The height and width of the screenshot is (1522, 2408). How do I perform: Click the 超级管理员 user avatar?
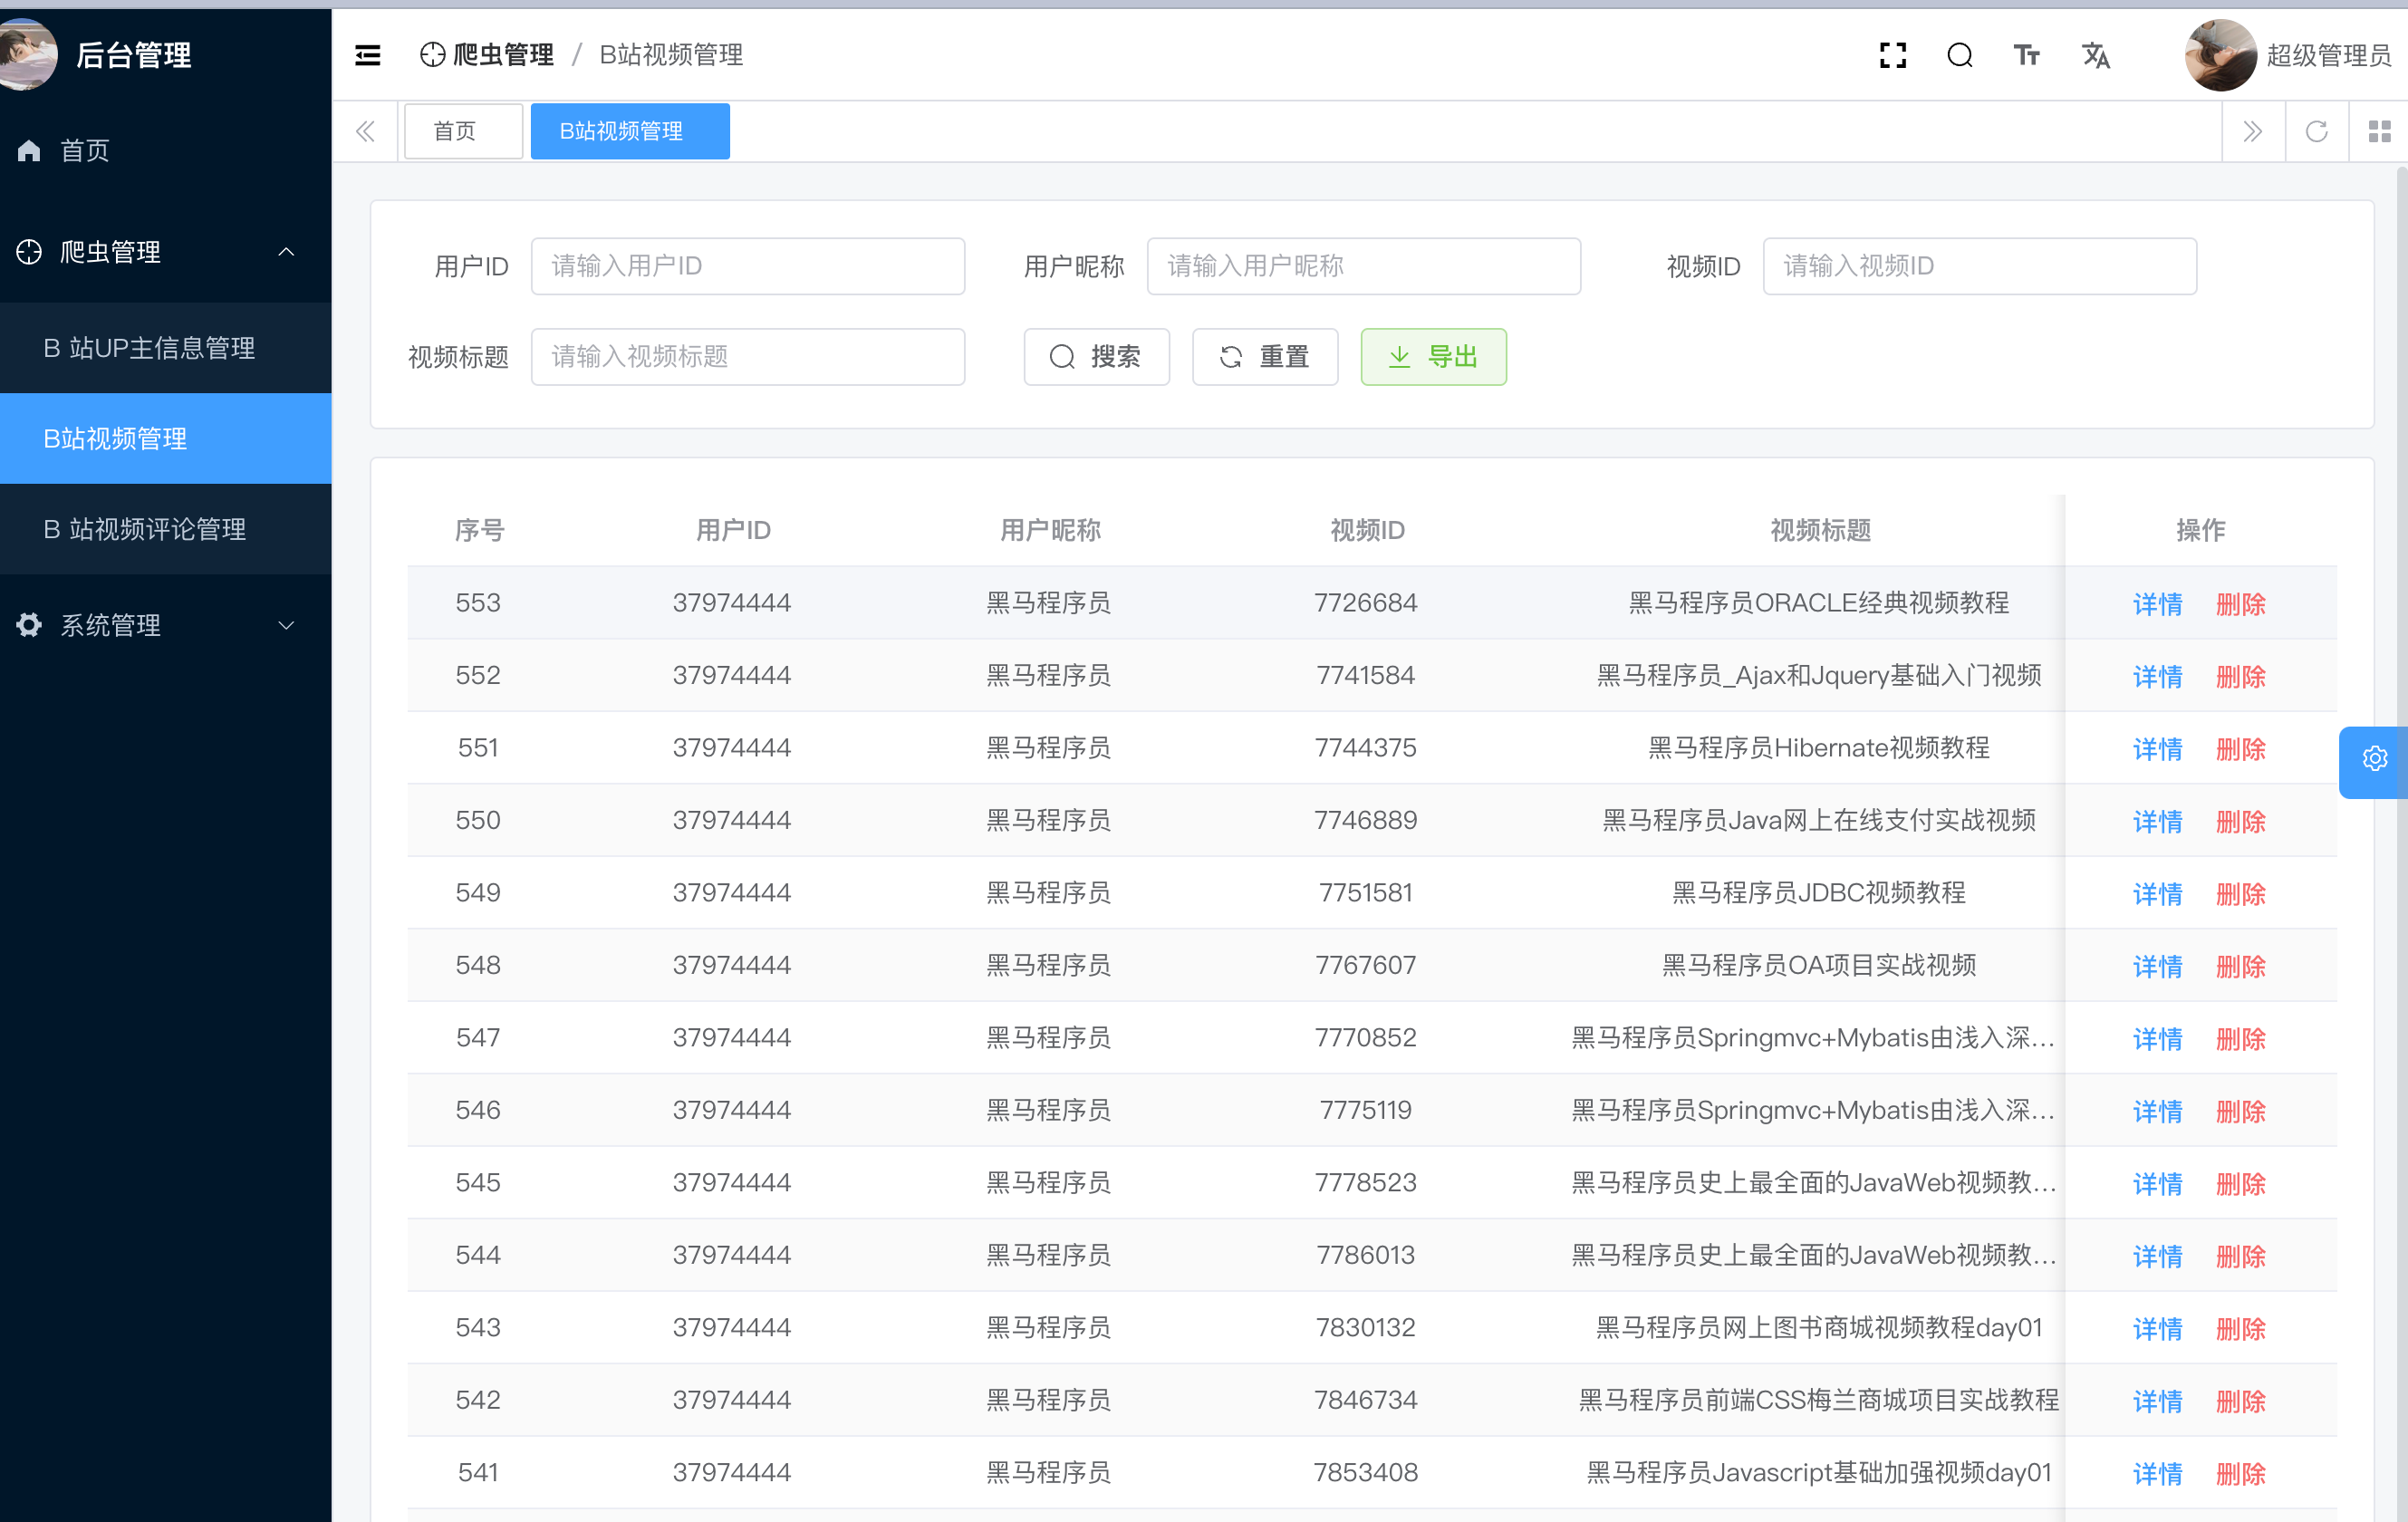pos(2220,55)
